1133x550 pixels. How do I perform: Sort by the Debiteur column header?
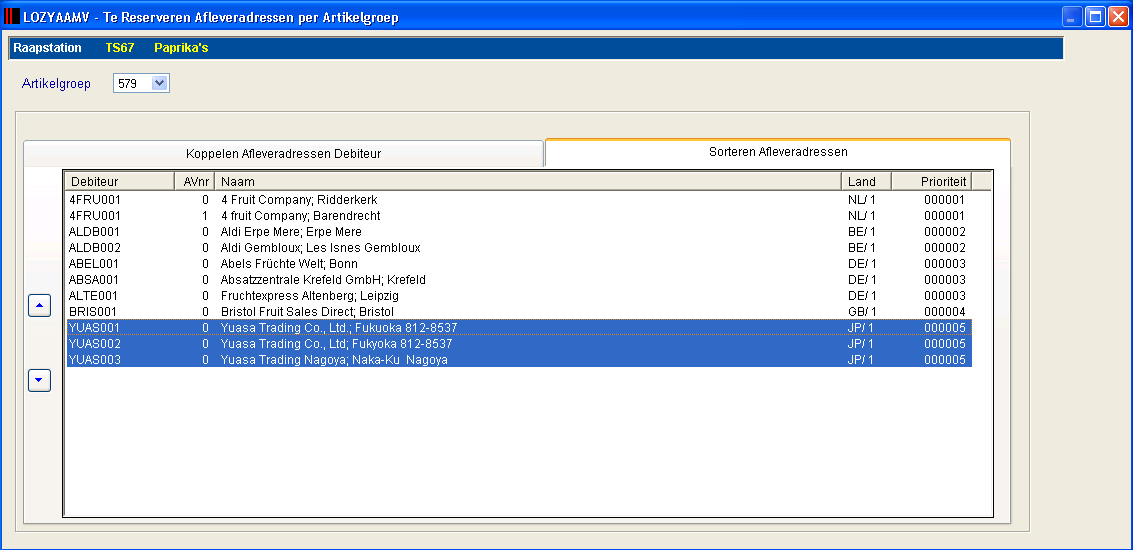coord(120,181)
